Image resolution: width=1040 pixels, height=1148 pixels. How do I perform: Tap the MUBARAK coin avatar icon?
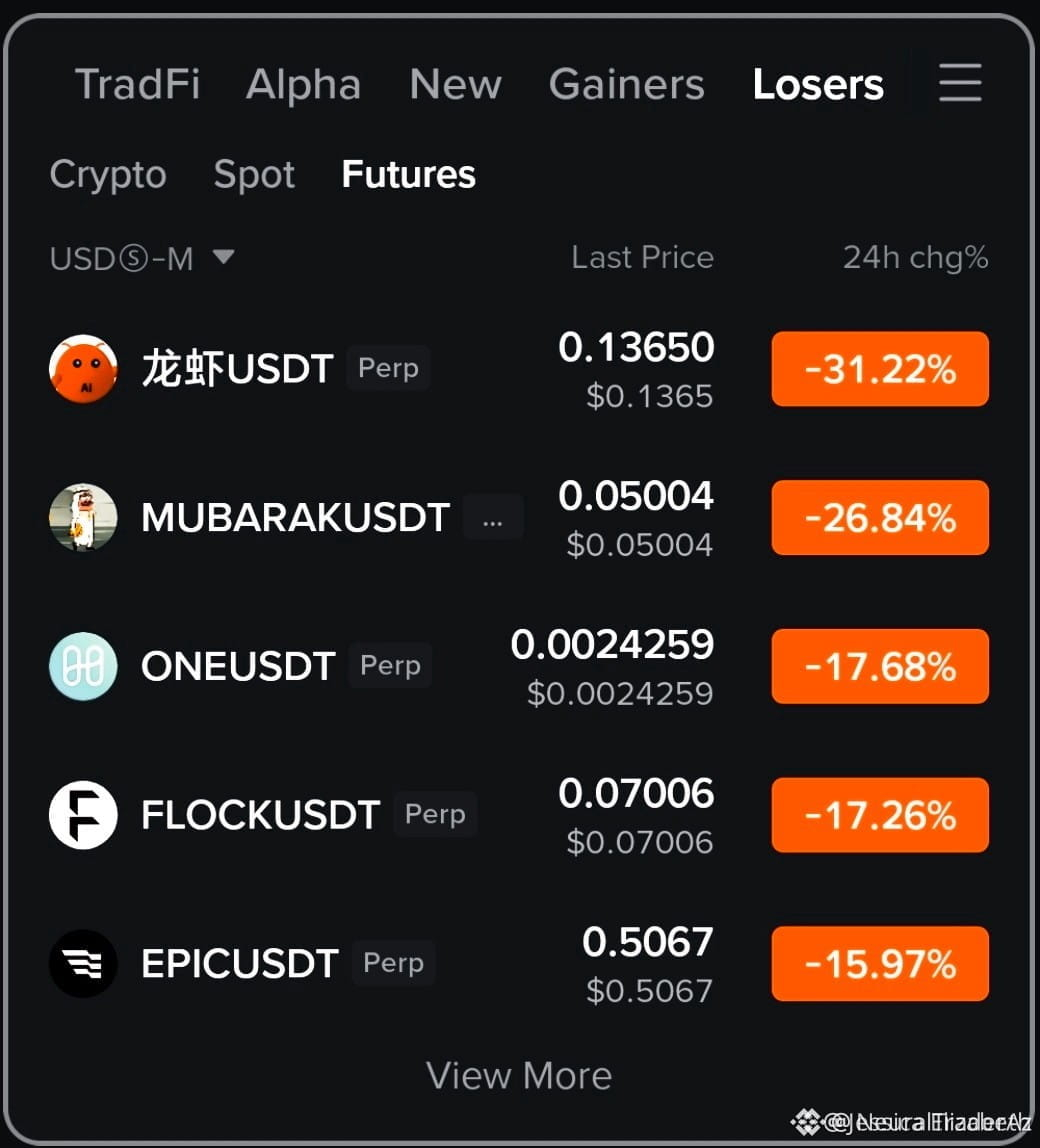[83, 518]
